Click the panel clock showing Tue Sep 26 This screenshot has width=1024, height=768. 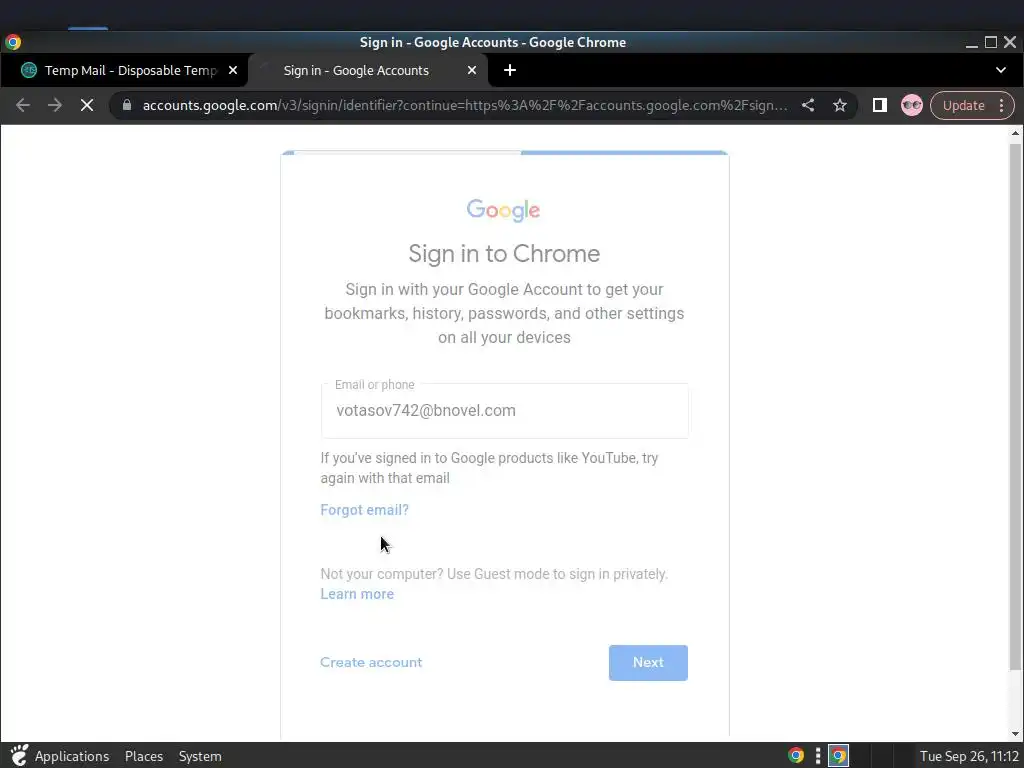coord(969,756)
